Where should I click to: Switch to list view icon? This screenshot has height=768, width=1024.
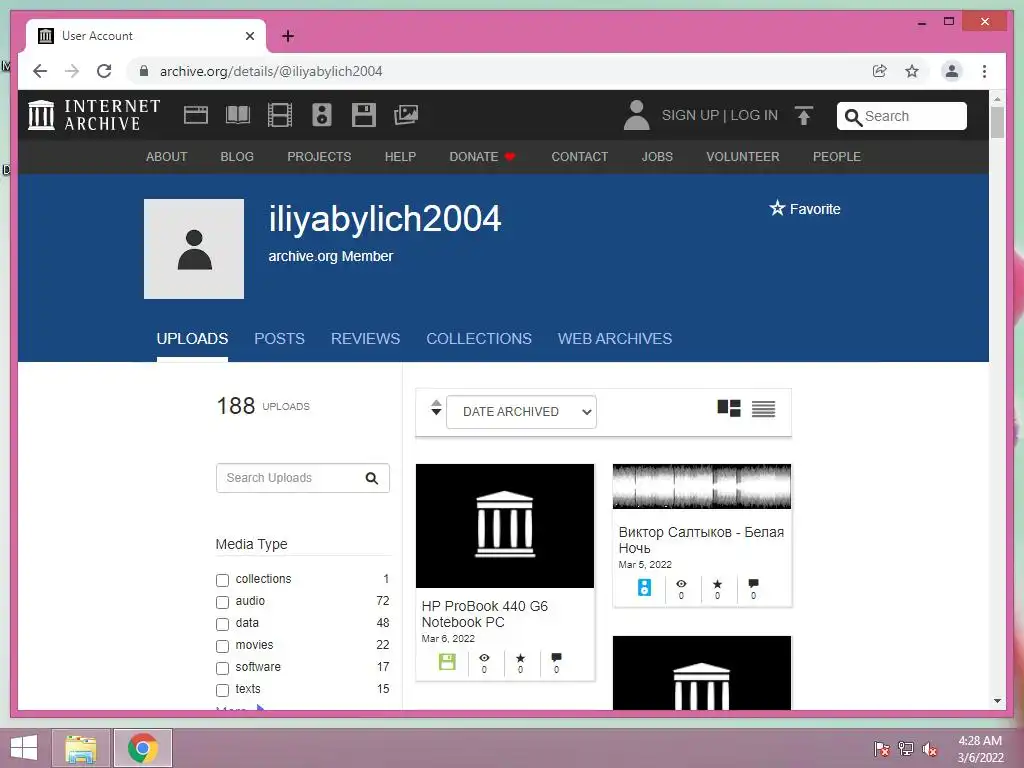click(x=763, y=409)
